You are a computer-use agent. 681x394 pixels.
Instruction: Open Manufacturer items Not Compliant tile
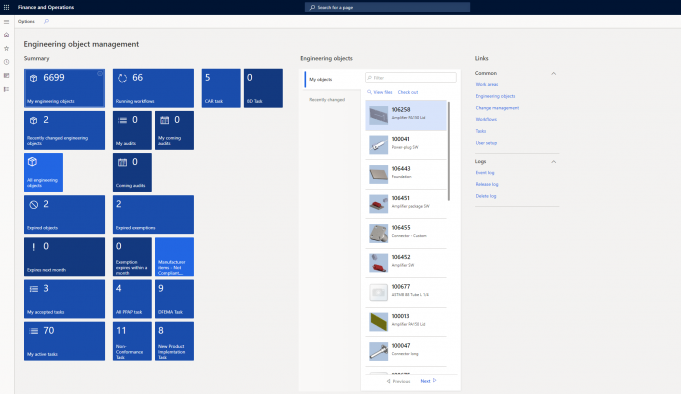[175, 257]
